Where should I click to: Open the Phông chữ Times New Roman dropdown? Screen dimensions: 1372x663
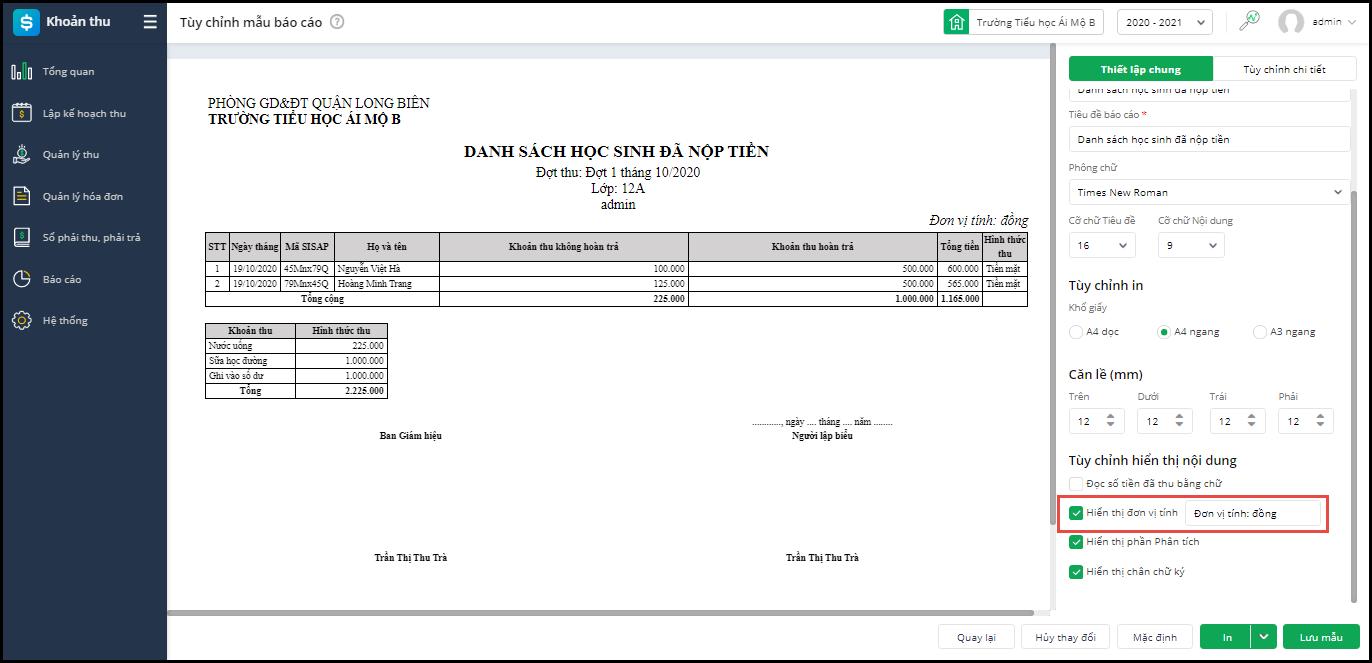pyautogui.click(x=1209, y=192)
